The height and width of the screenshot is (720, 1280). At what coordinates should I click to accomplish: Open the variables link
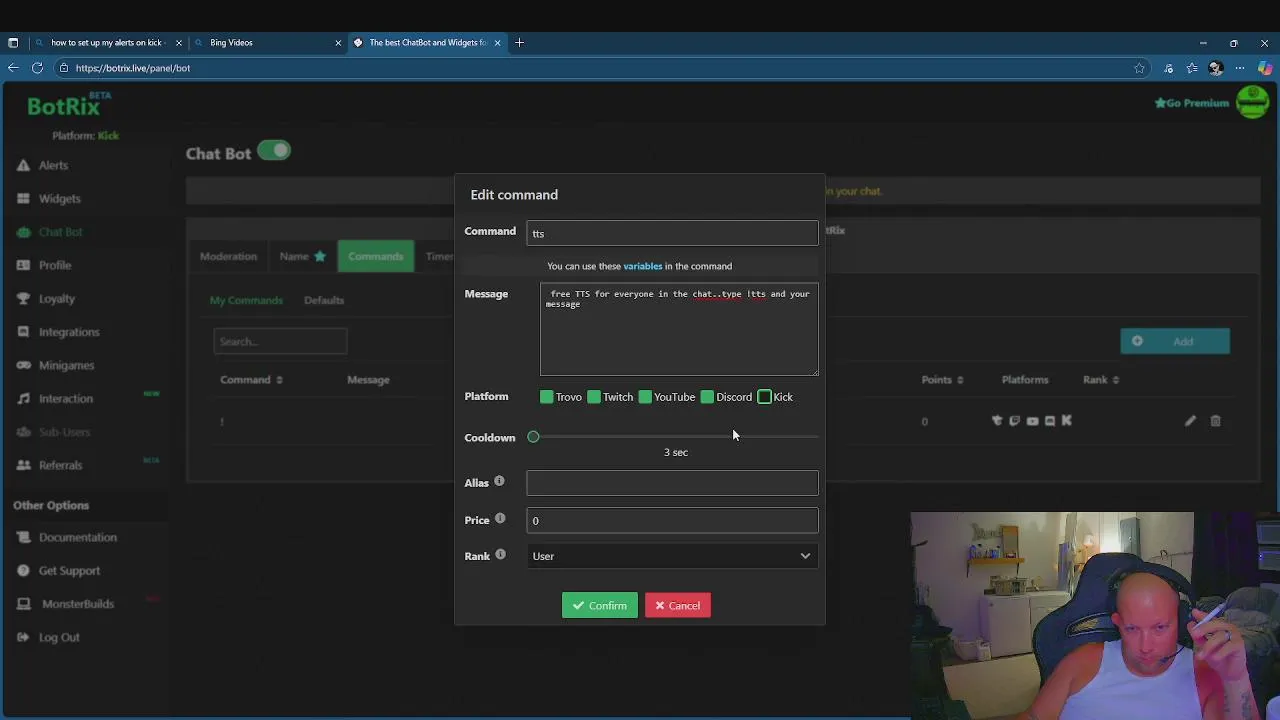tap(642, 266)
